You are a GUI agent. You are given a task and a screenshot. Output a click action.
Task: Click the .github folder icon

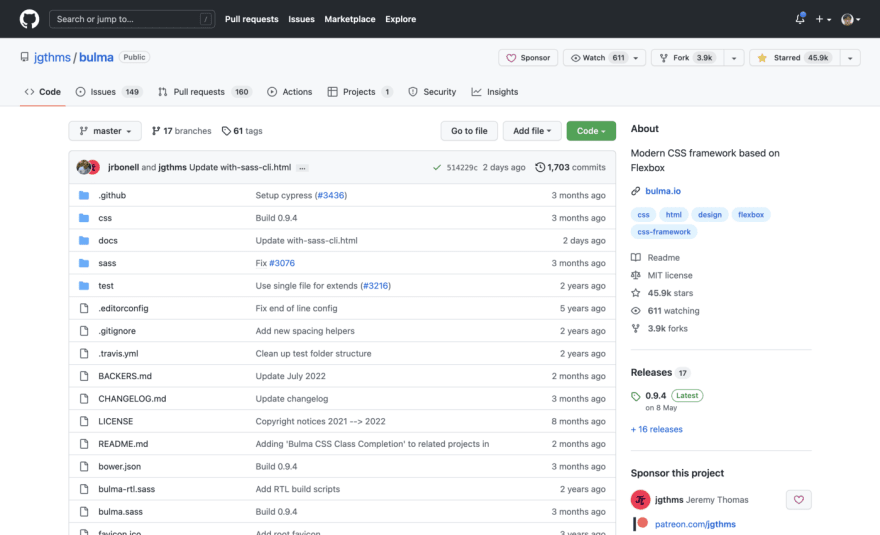point(84,195)
